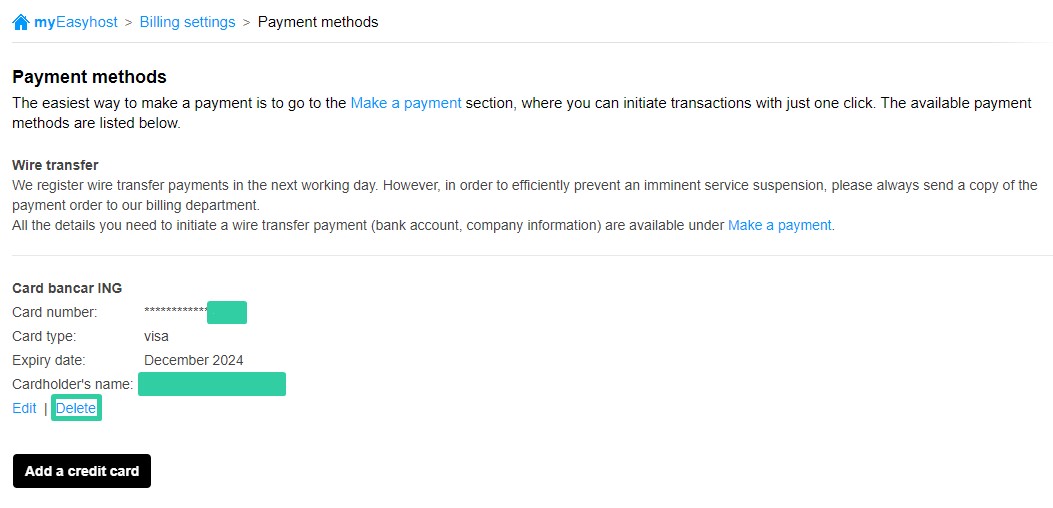Screen dimensions: 1053x508
Task: Click the Cardholder's name label
Action: pos(73,384)
